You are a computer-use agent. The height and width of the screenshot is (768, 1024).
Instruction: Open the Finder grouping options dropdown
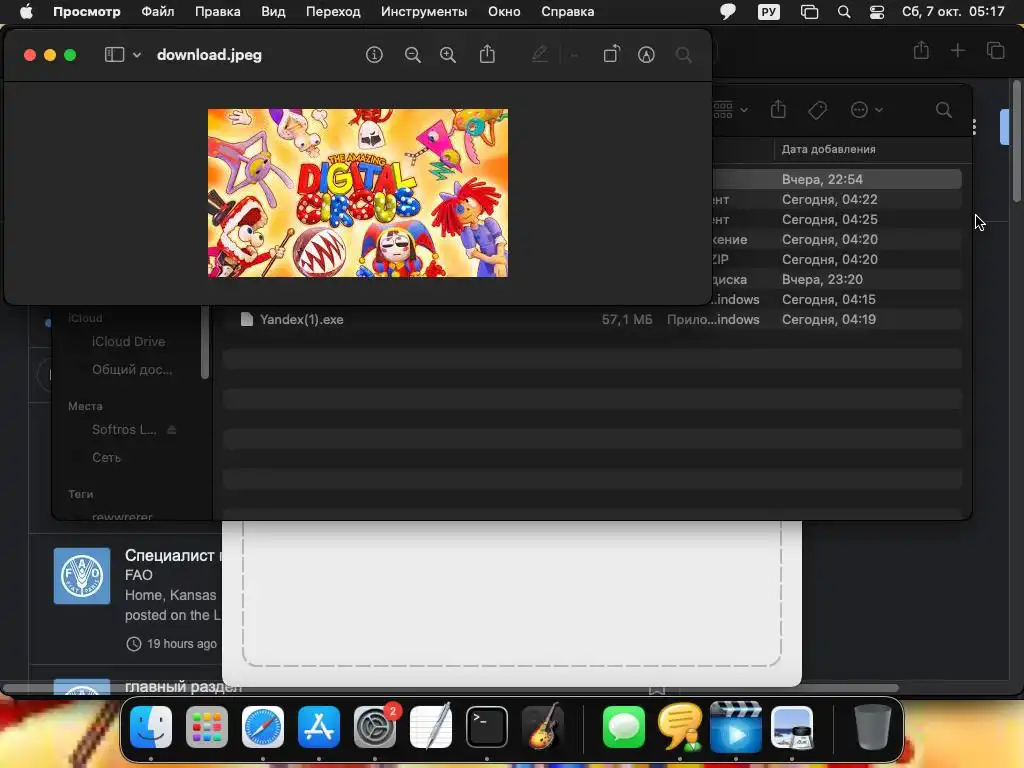pos(730,110)
